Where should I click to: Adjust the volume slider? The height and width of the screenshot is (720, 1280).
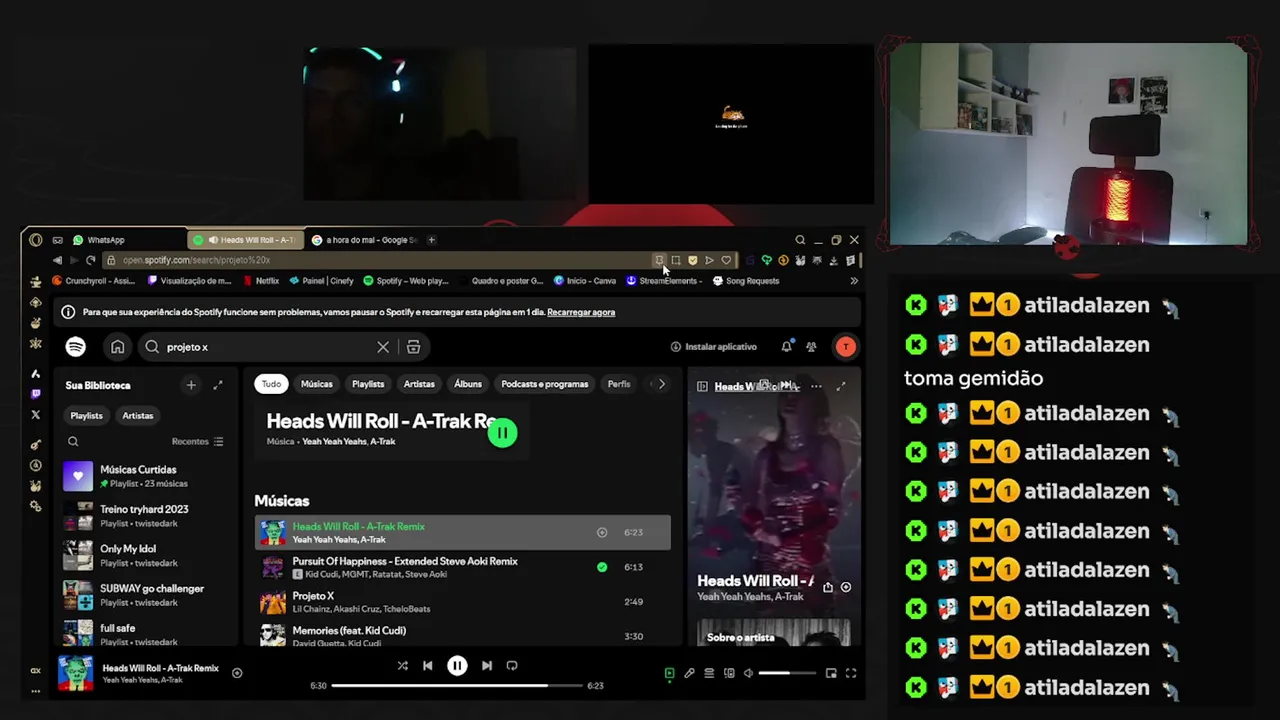pos(787,674)
